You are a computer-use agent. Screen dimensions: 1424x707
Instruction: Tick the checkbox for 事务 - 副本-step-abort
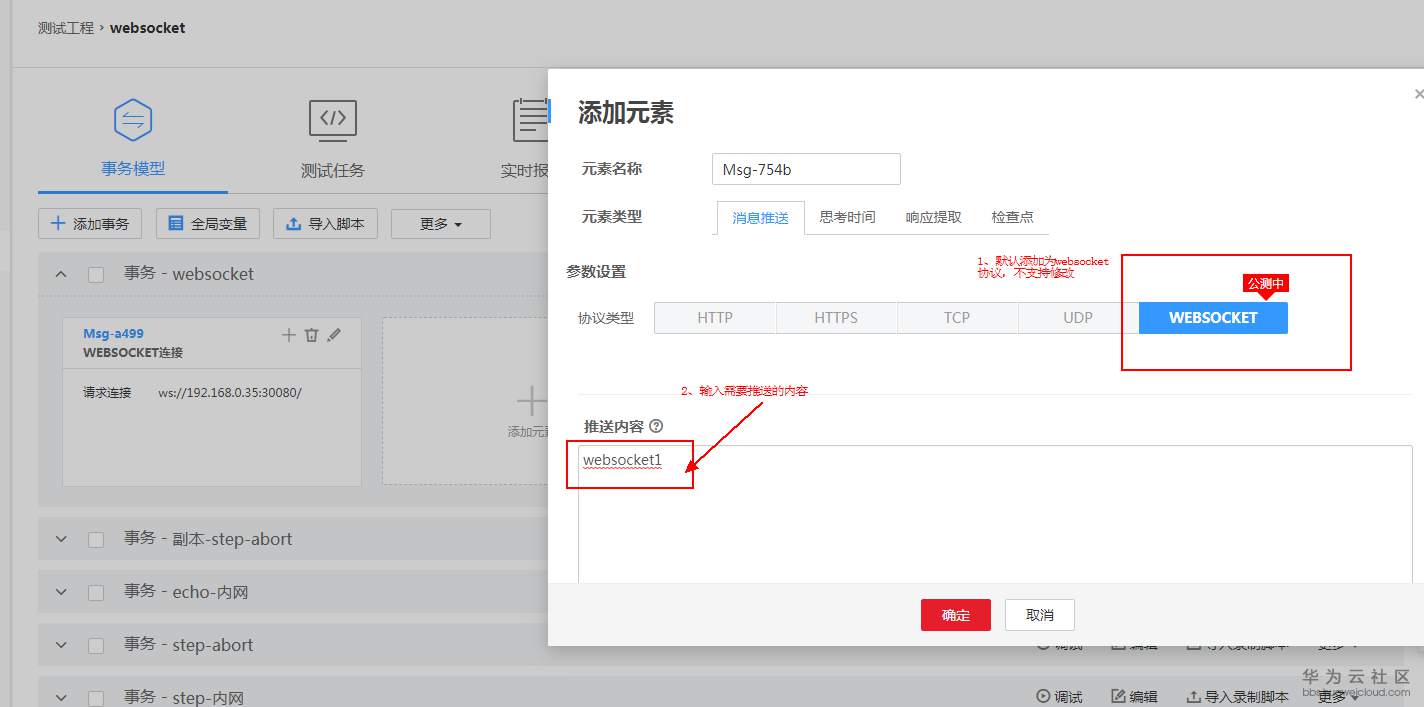(x=96, y=540)
